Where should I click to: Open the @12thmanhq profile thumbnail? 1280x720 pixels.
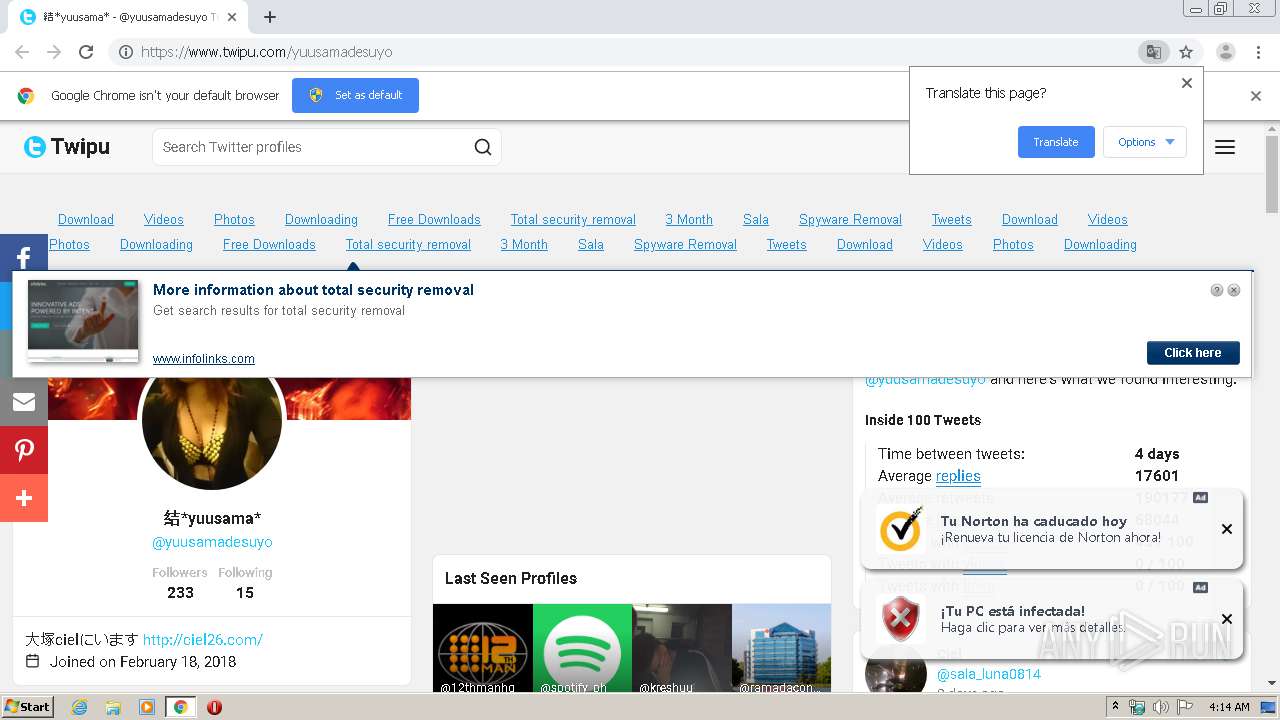click(x=483, y=648)
